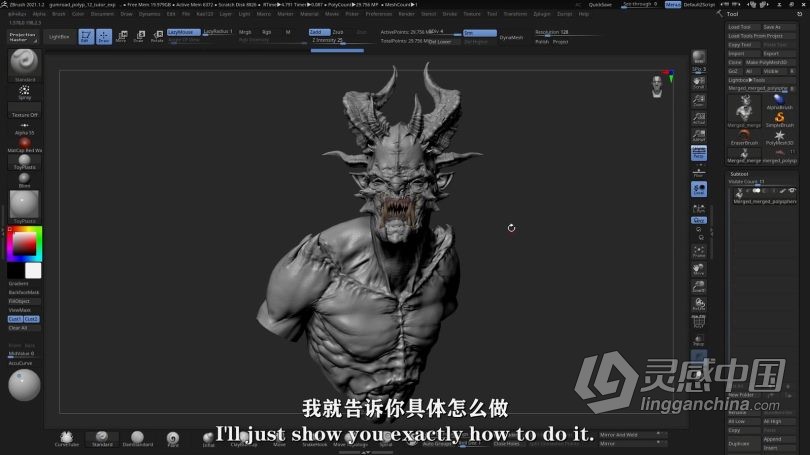The width and height of the screenshot is (810, 455).
Task: Select the EraserBrush tool thumbnail
Action: tap(744, 137)
